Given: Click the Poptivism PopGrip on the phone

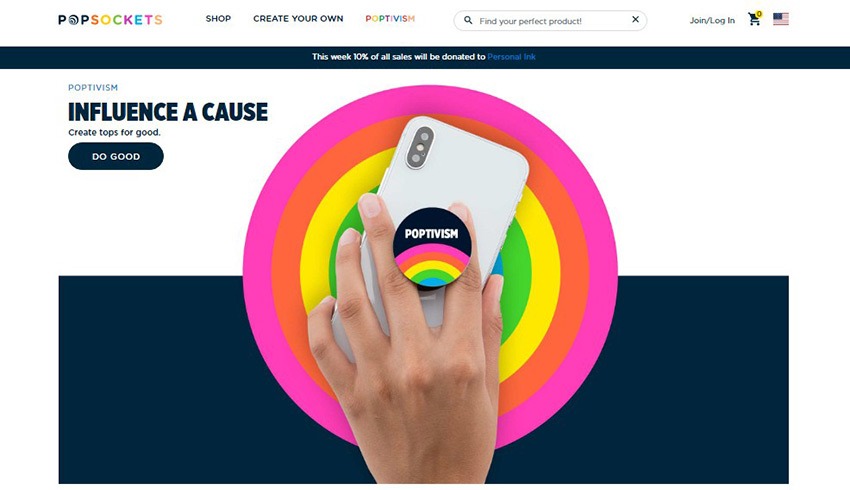Looking at the screenshot, I should (432, 247).
